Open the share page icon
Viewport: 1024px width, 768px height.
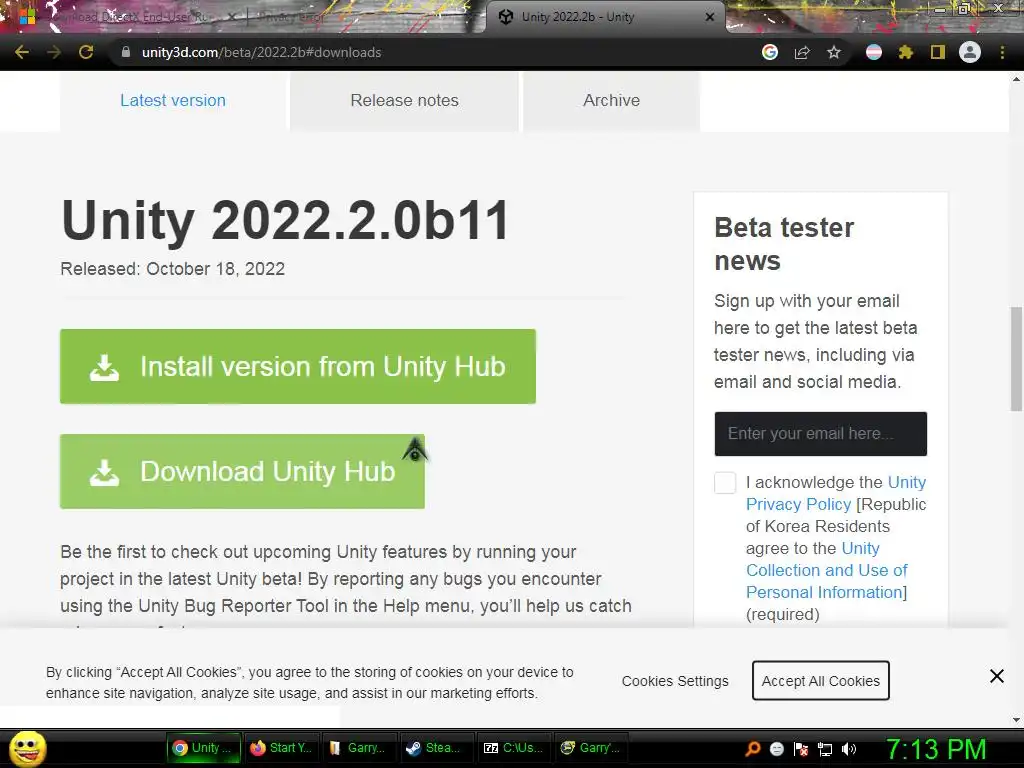pos(802,52)
